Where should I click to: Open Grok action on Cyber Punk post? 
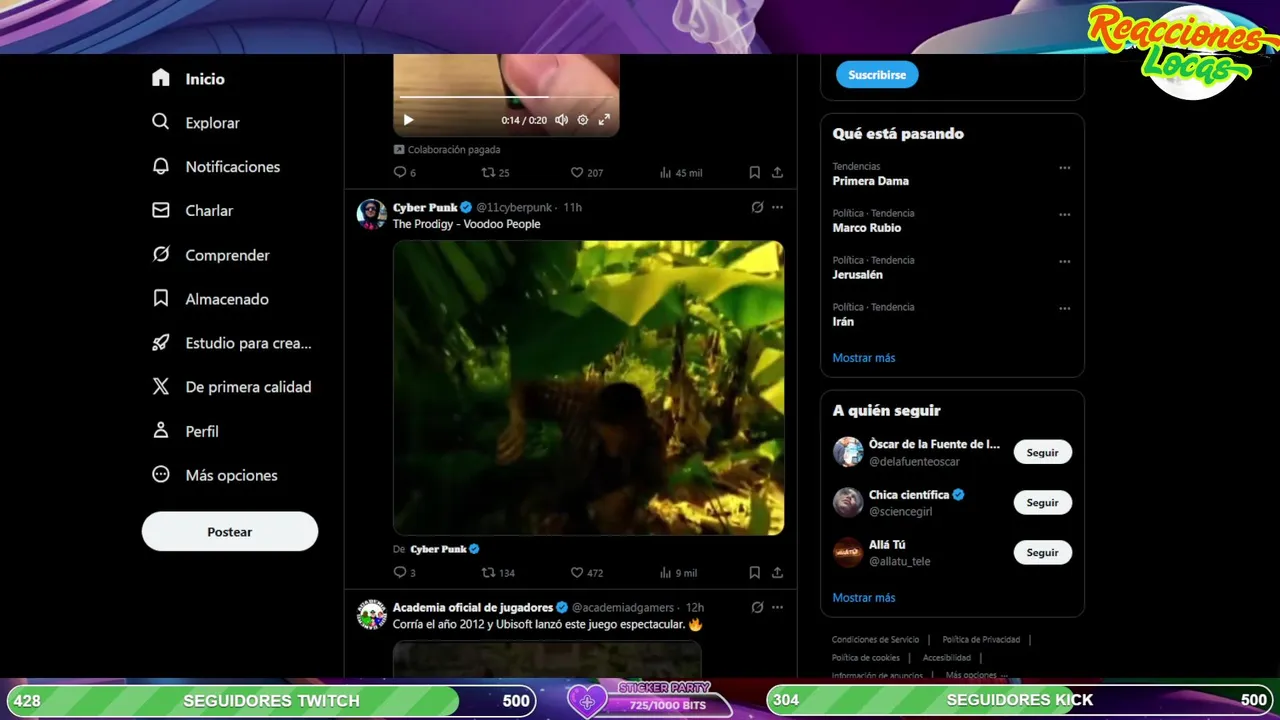(x=757, y=207)
